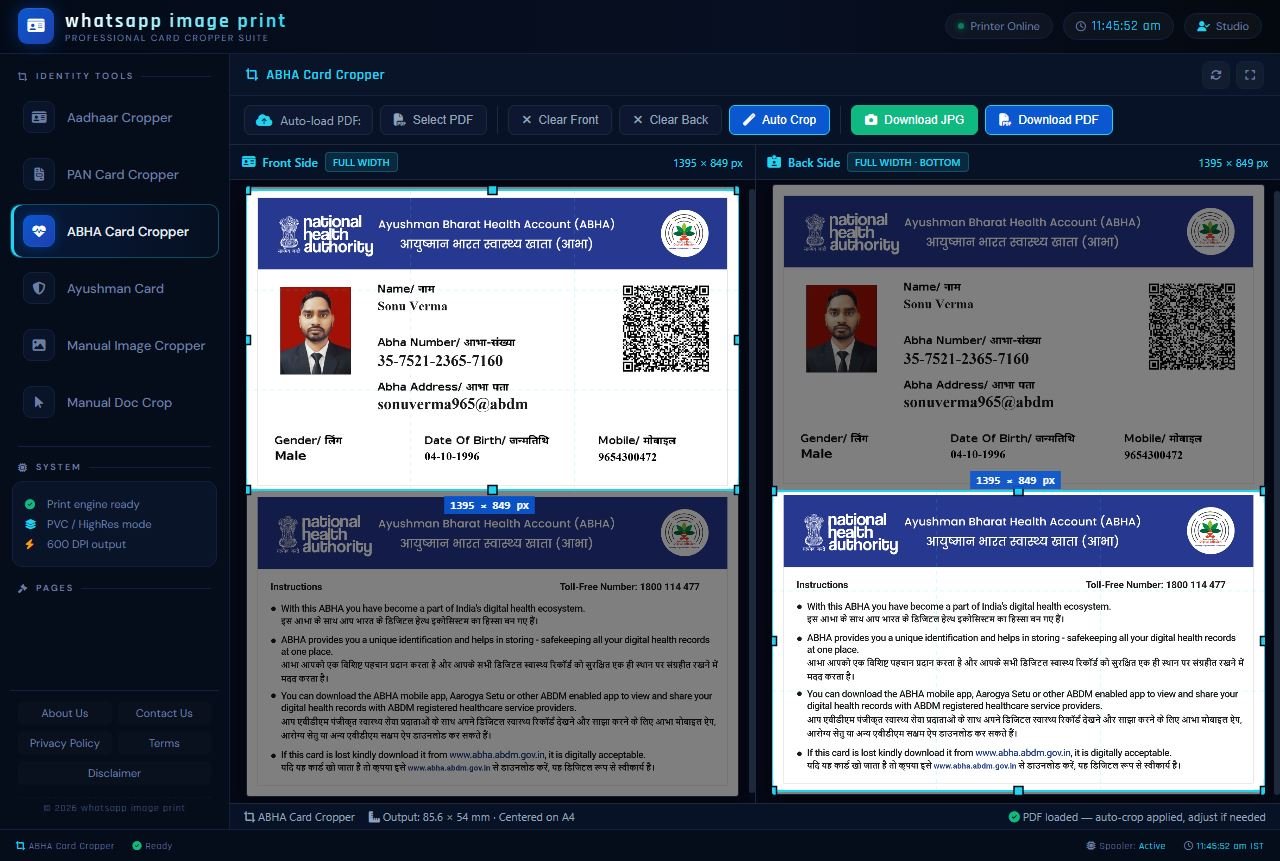Click the Print engine ready text
This screenshot has height=861, width=1280.
(93, 505)
